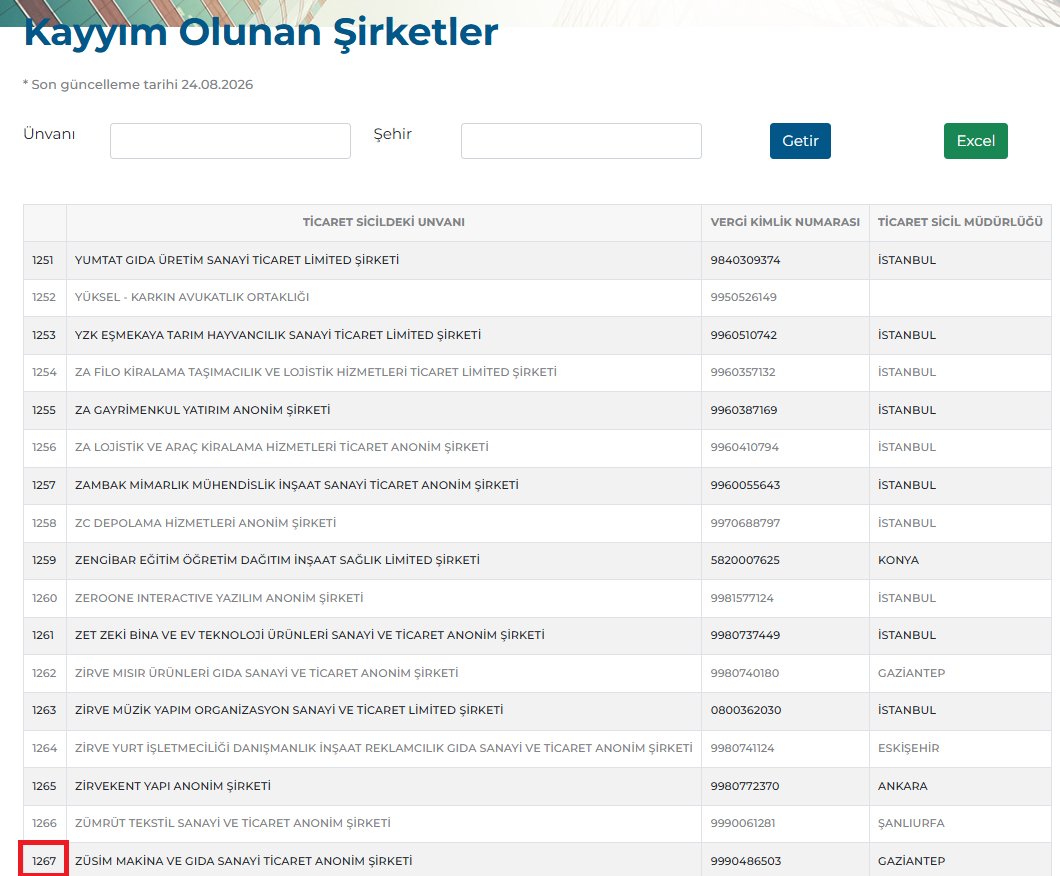Click the VERGİ KİMLİK NUMARASI column header
This screenshot has height=876, width=1060.
pyautogui.click(x=785, y=222)
